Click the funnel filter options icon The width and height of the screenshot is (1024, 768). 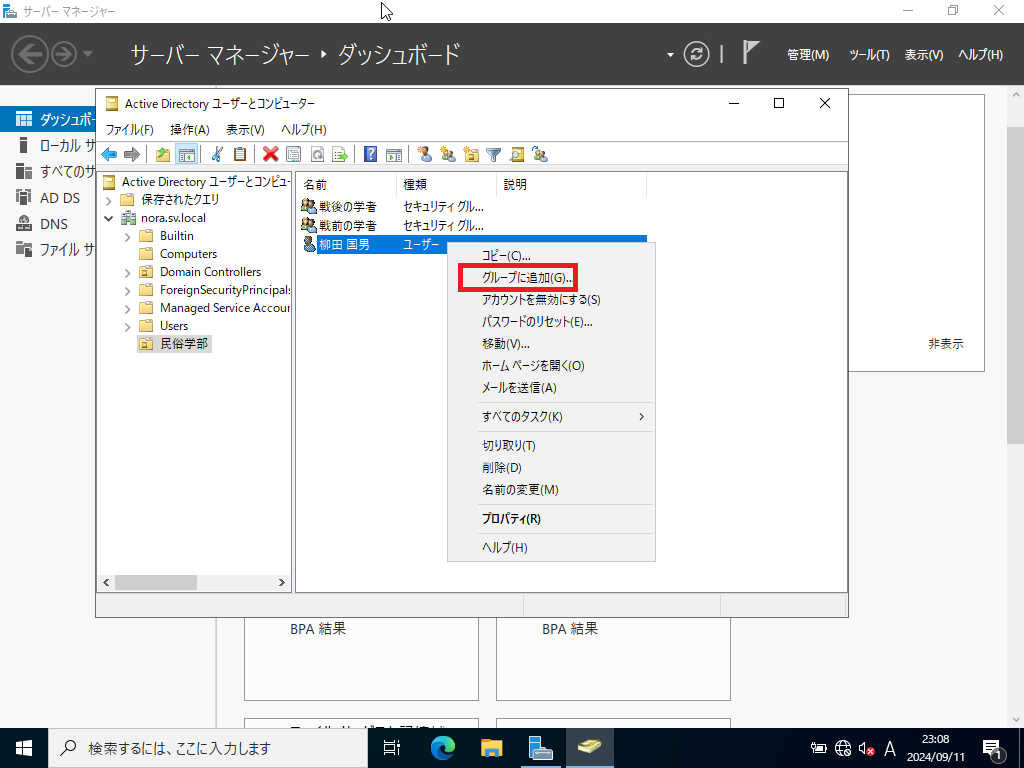[494, 154]
